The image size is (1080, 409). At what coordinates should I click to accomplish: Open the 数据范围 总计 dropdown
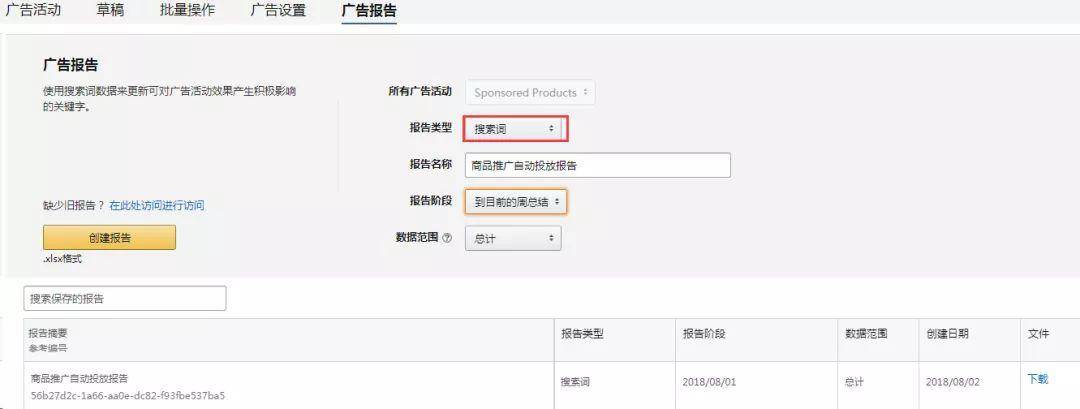[513, 238]
